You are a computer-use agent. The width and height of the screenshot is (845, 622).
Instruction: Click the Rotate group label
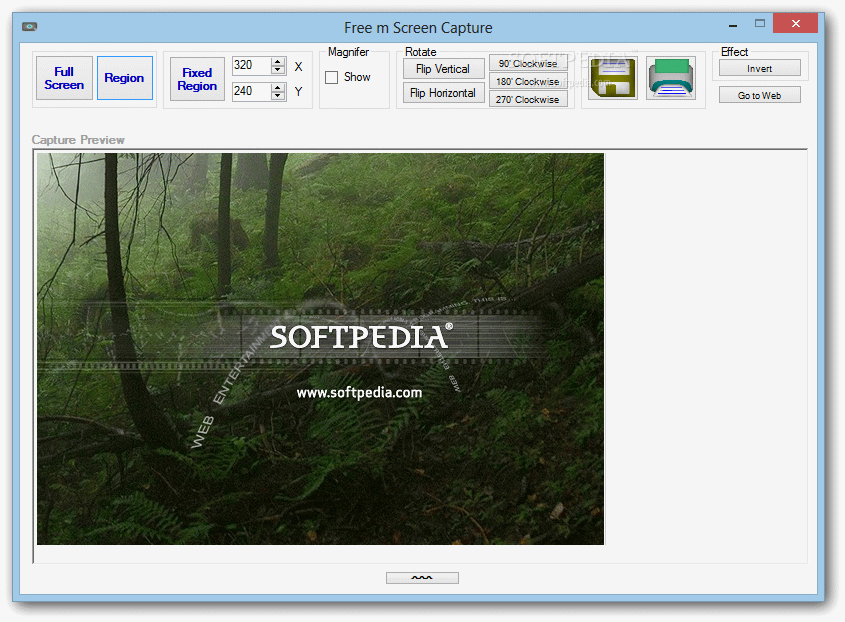[x=420, y=52]
